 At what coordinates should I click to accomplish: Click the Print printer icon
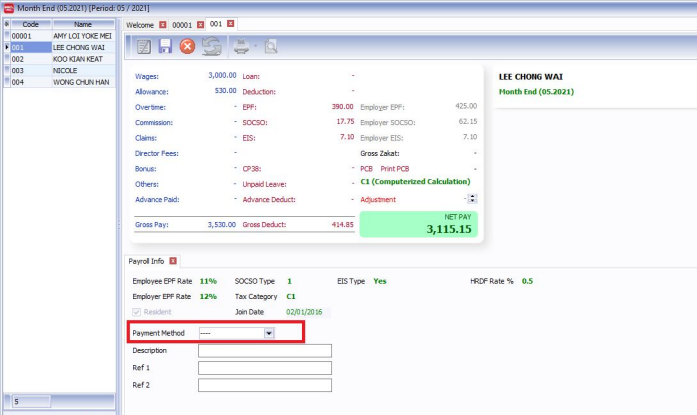[x=241, y=47]
